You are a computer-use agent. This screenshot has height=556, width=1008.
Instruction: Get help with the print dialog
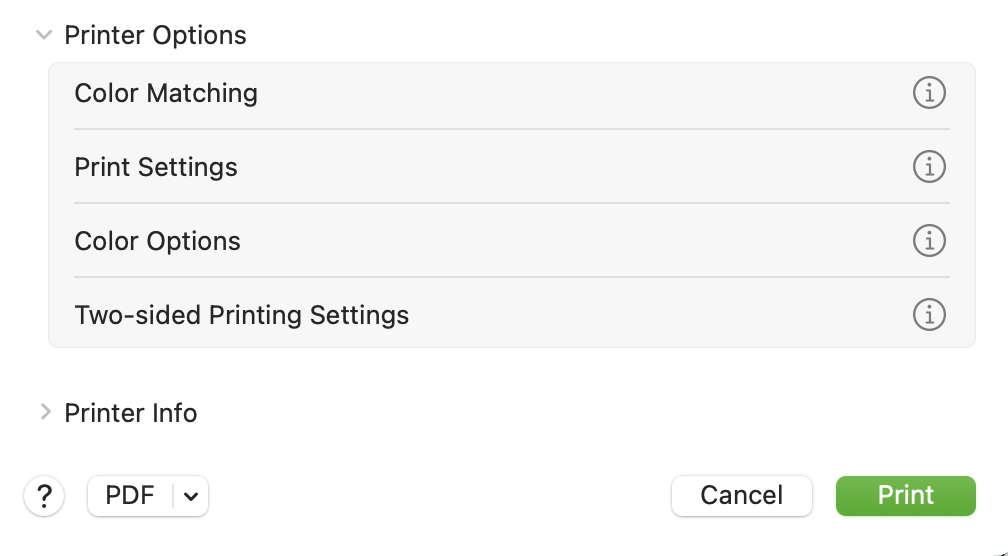click(44, 496)
